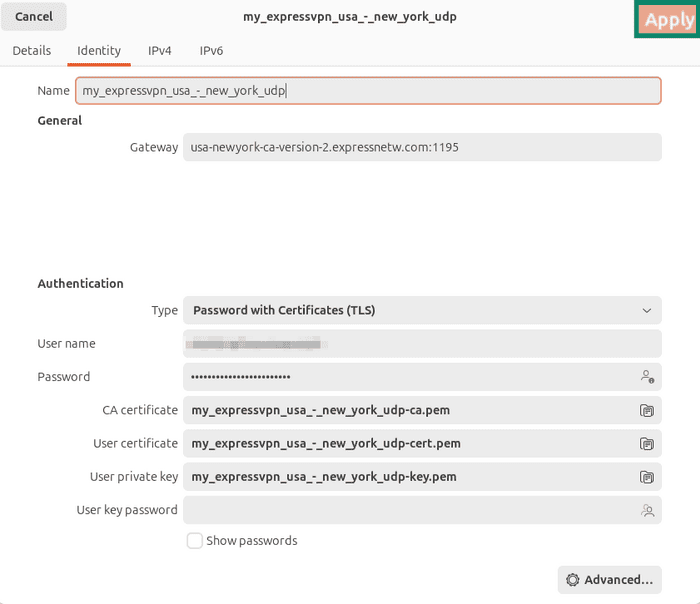Browse for CA certificate via file icon
700x604 pixels.
pyautogui.click(x=647, y=410)
